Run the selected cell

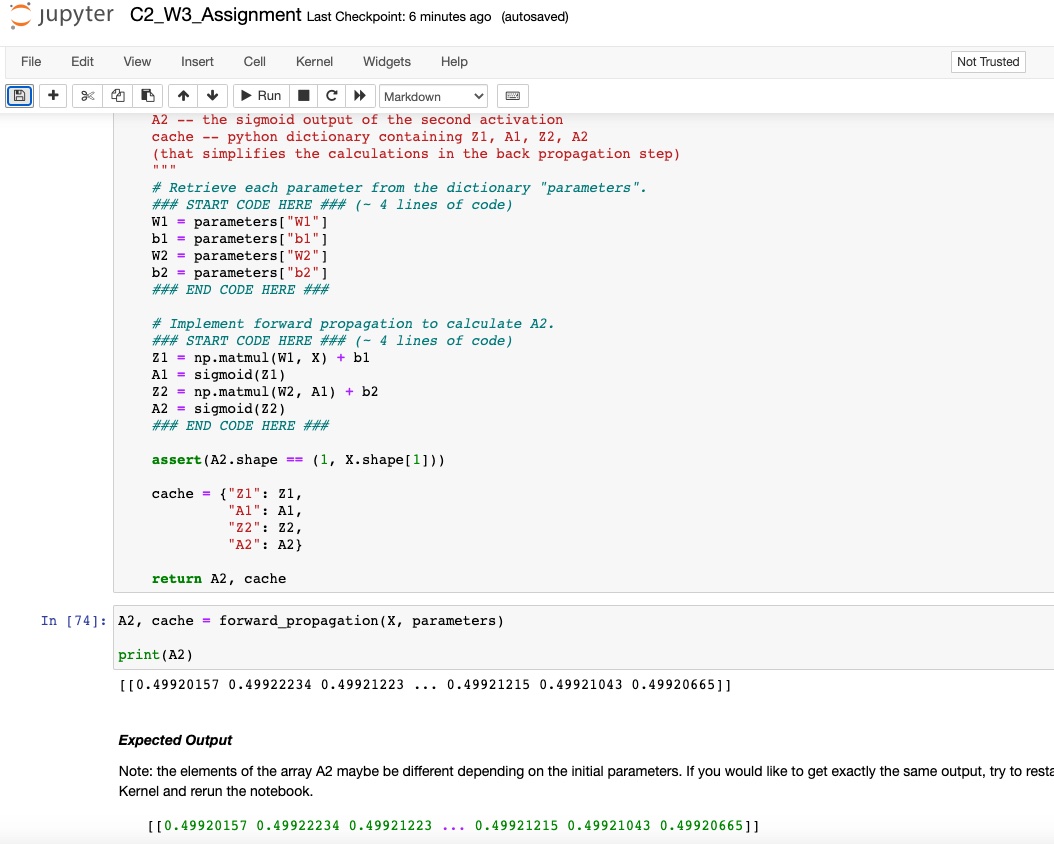[259, 95]
